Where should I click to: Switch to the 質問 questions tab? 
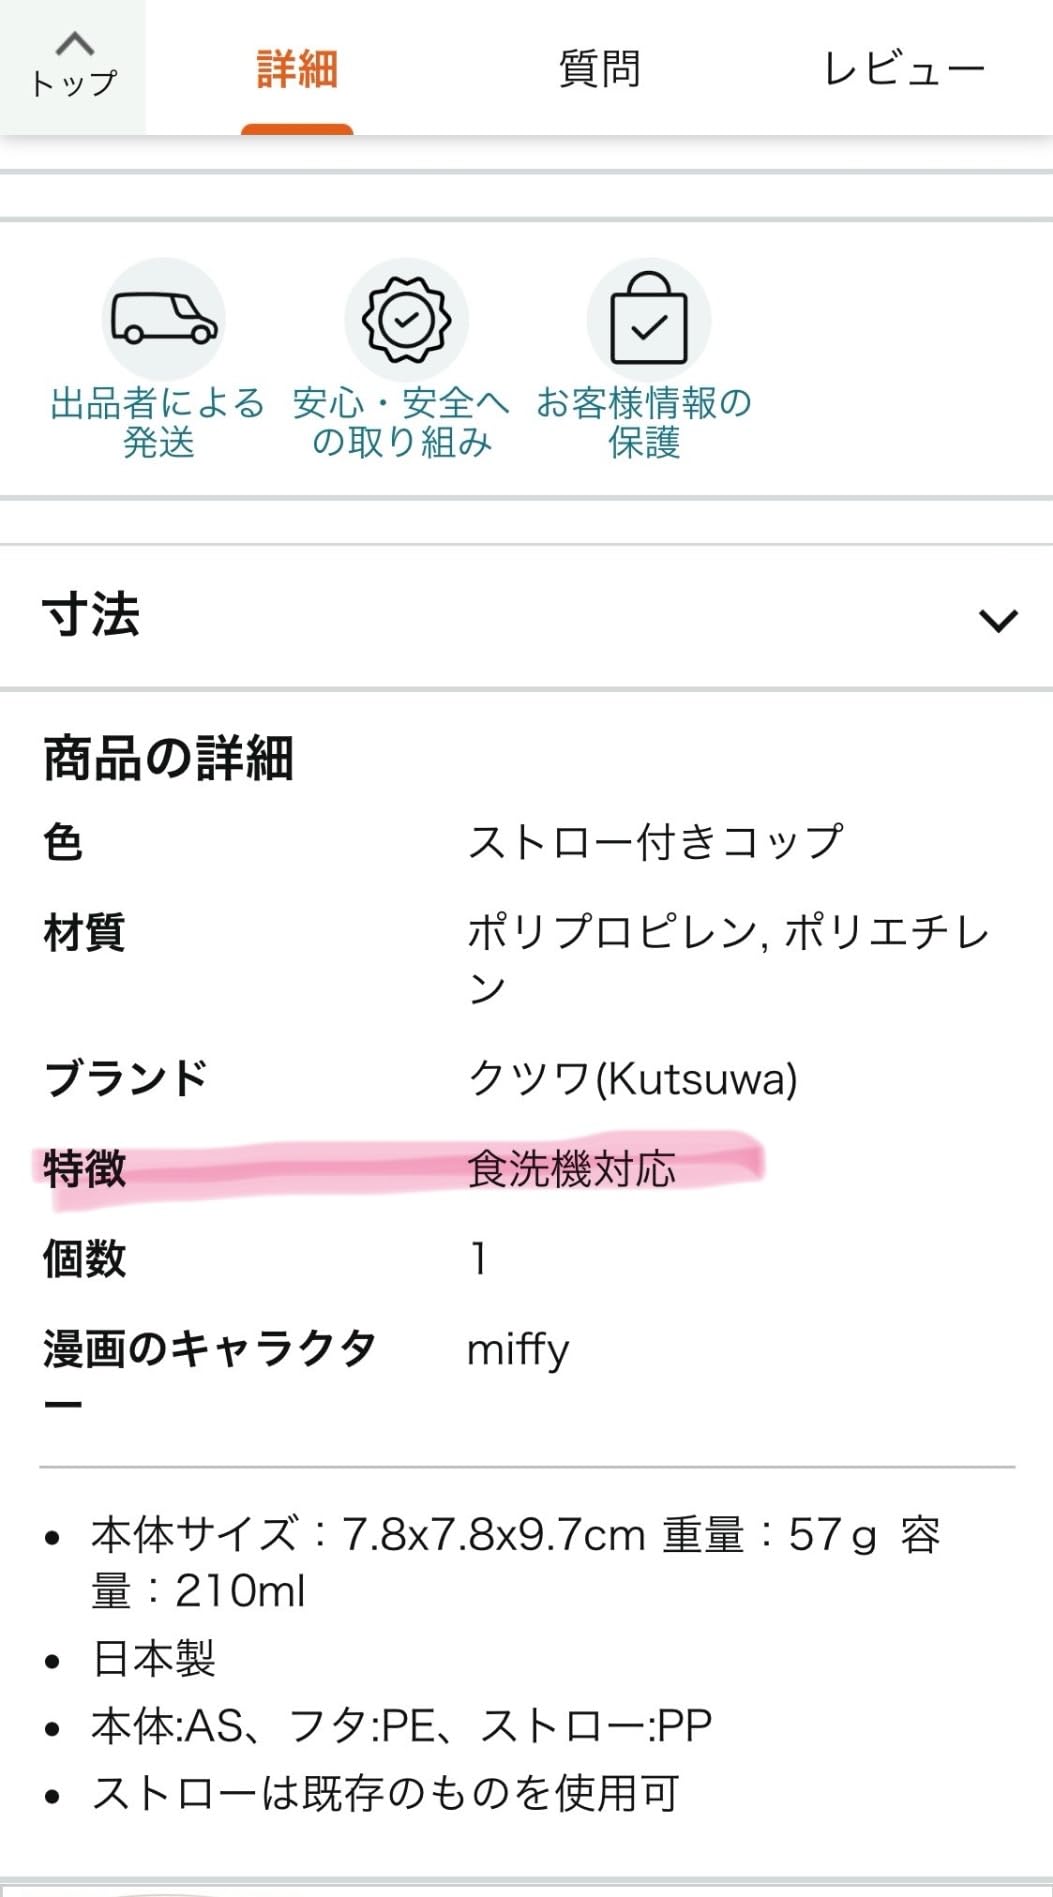pyautogui.click(x=598, y=68)
